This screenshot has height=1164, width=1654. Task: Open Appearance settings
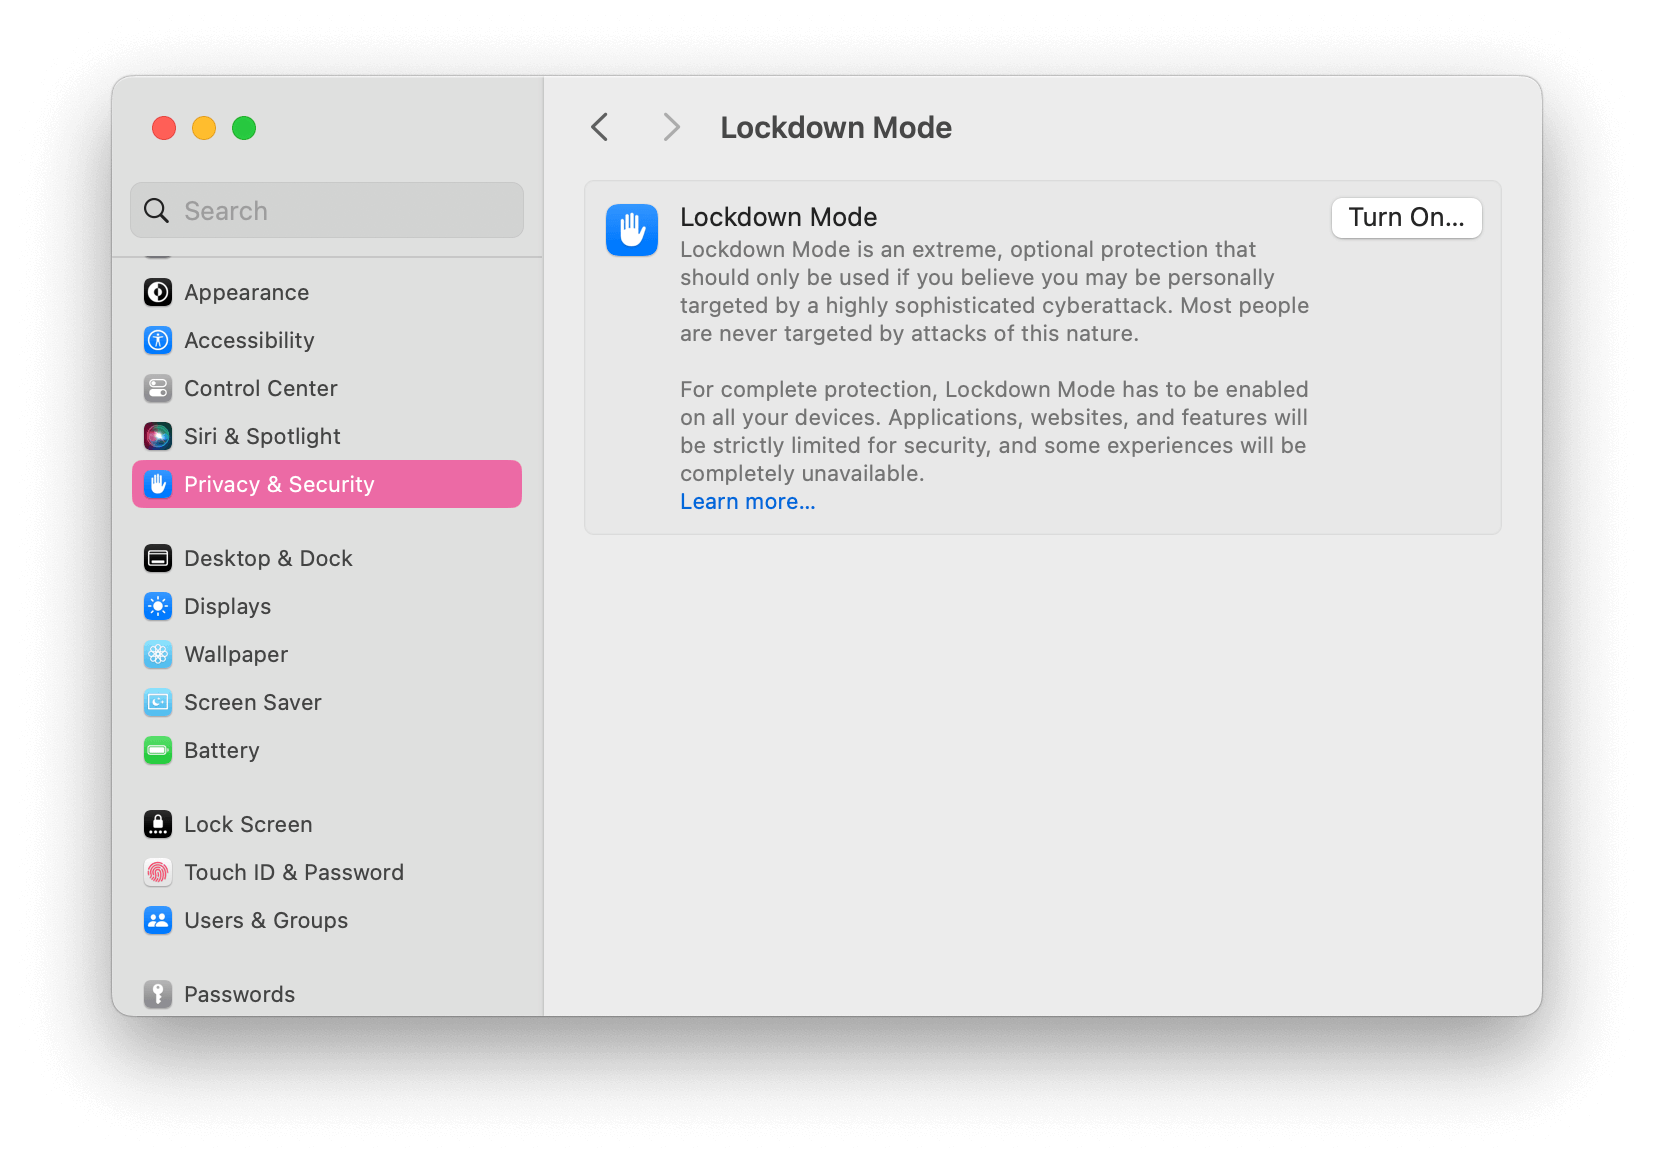coord(247,292)
